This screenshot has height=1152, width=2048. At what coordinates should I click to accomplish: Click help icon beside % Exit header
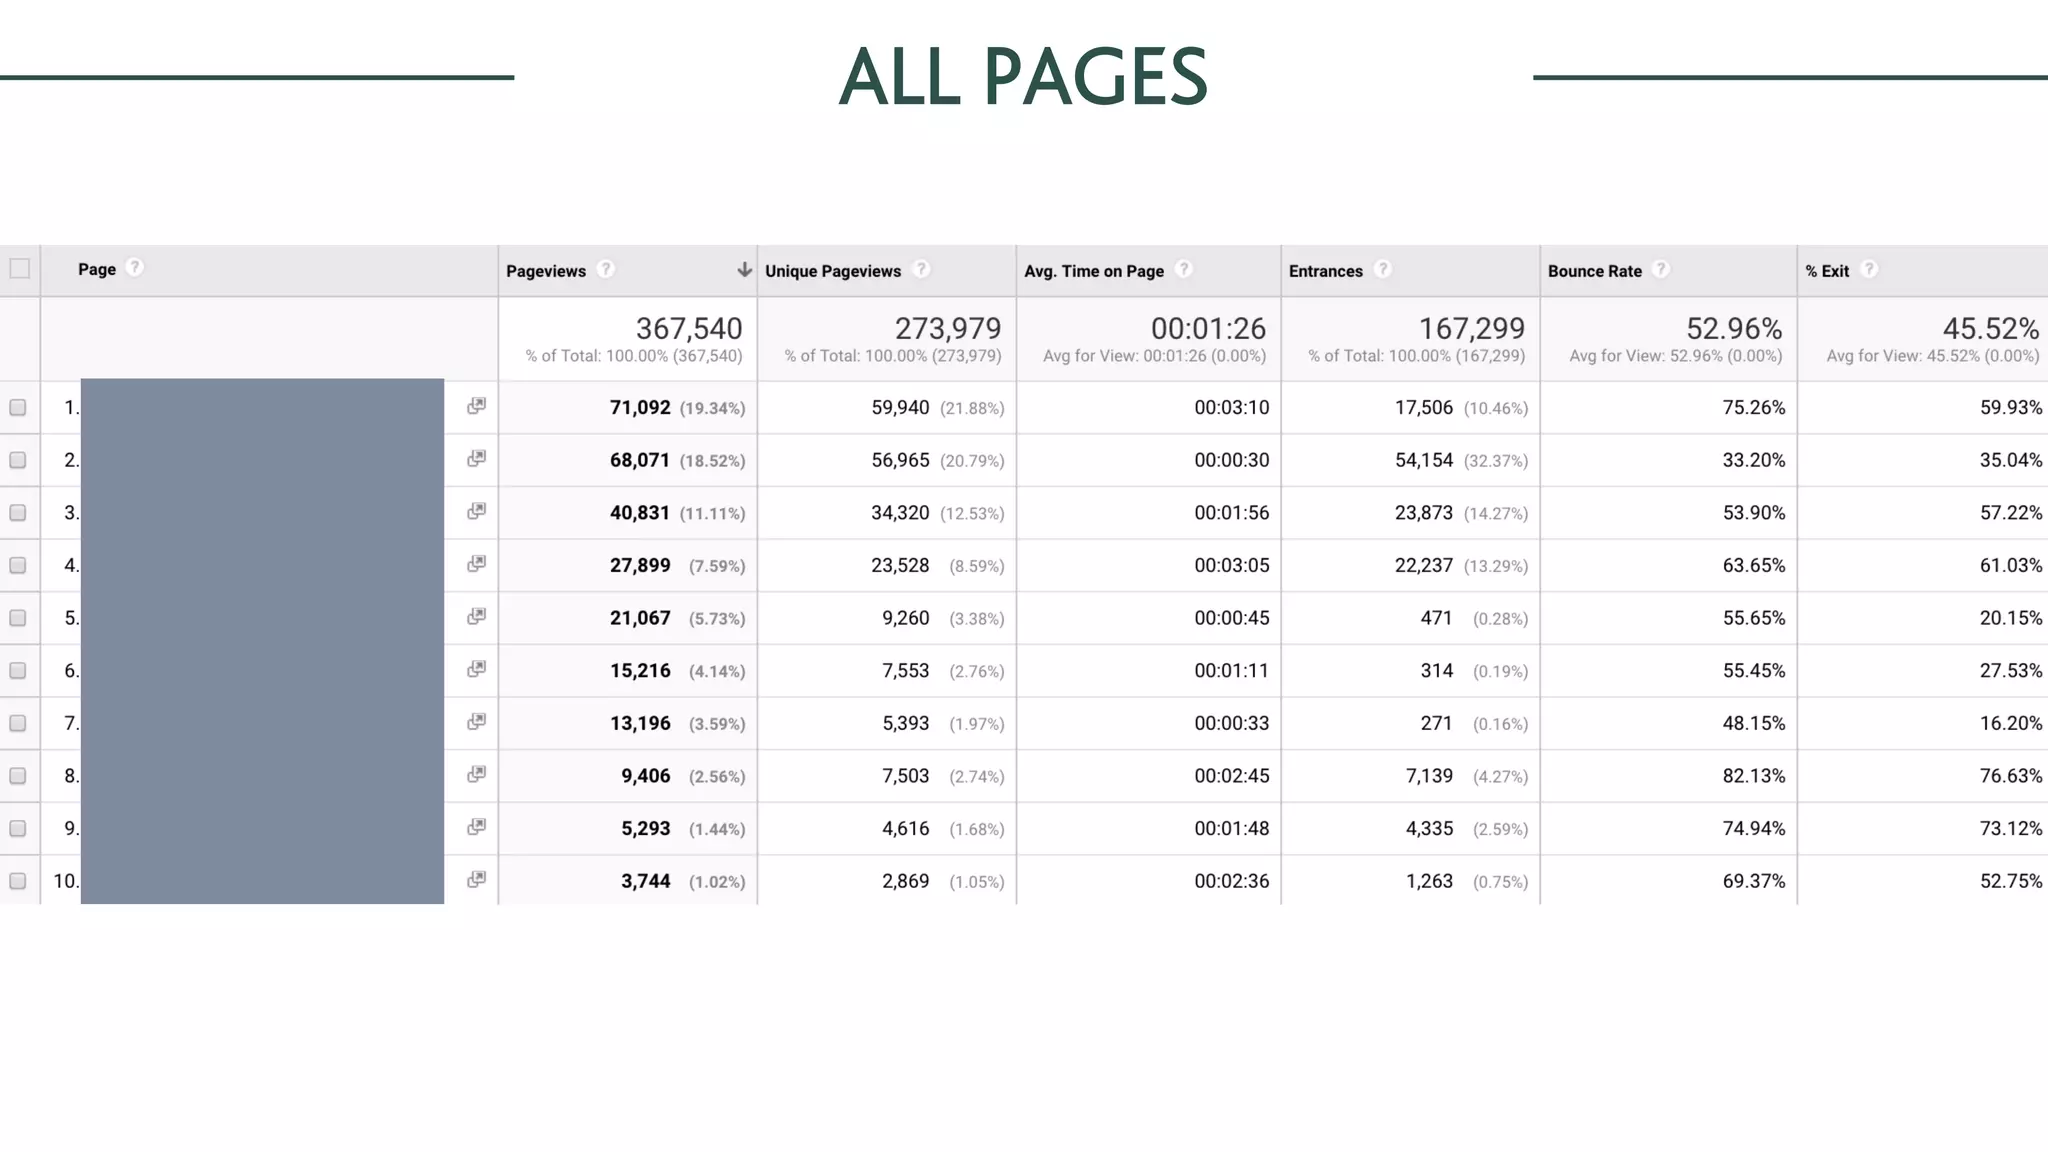(x=1868, y=269)
